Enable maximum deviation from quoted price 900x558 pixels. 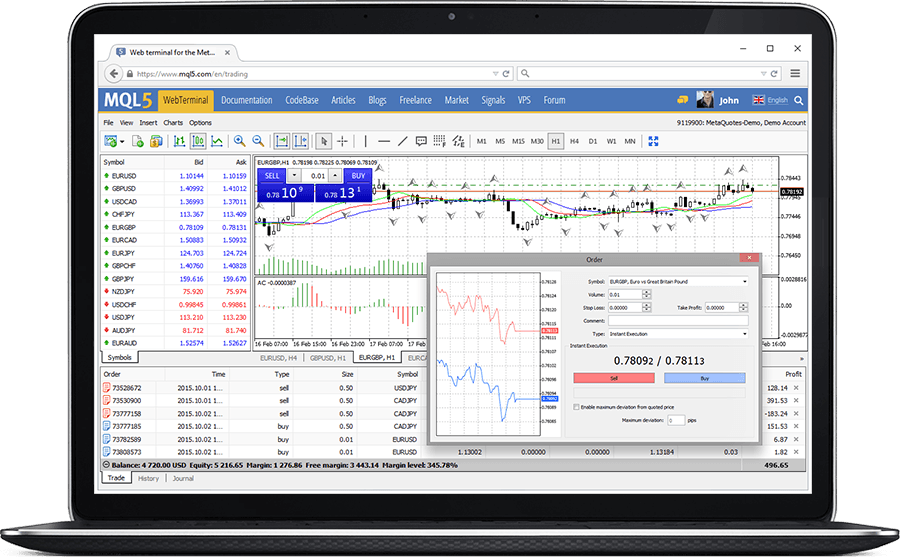point(576,407)
